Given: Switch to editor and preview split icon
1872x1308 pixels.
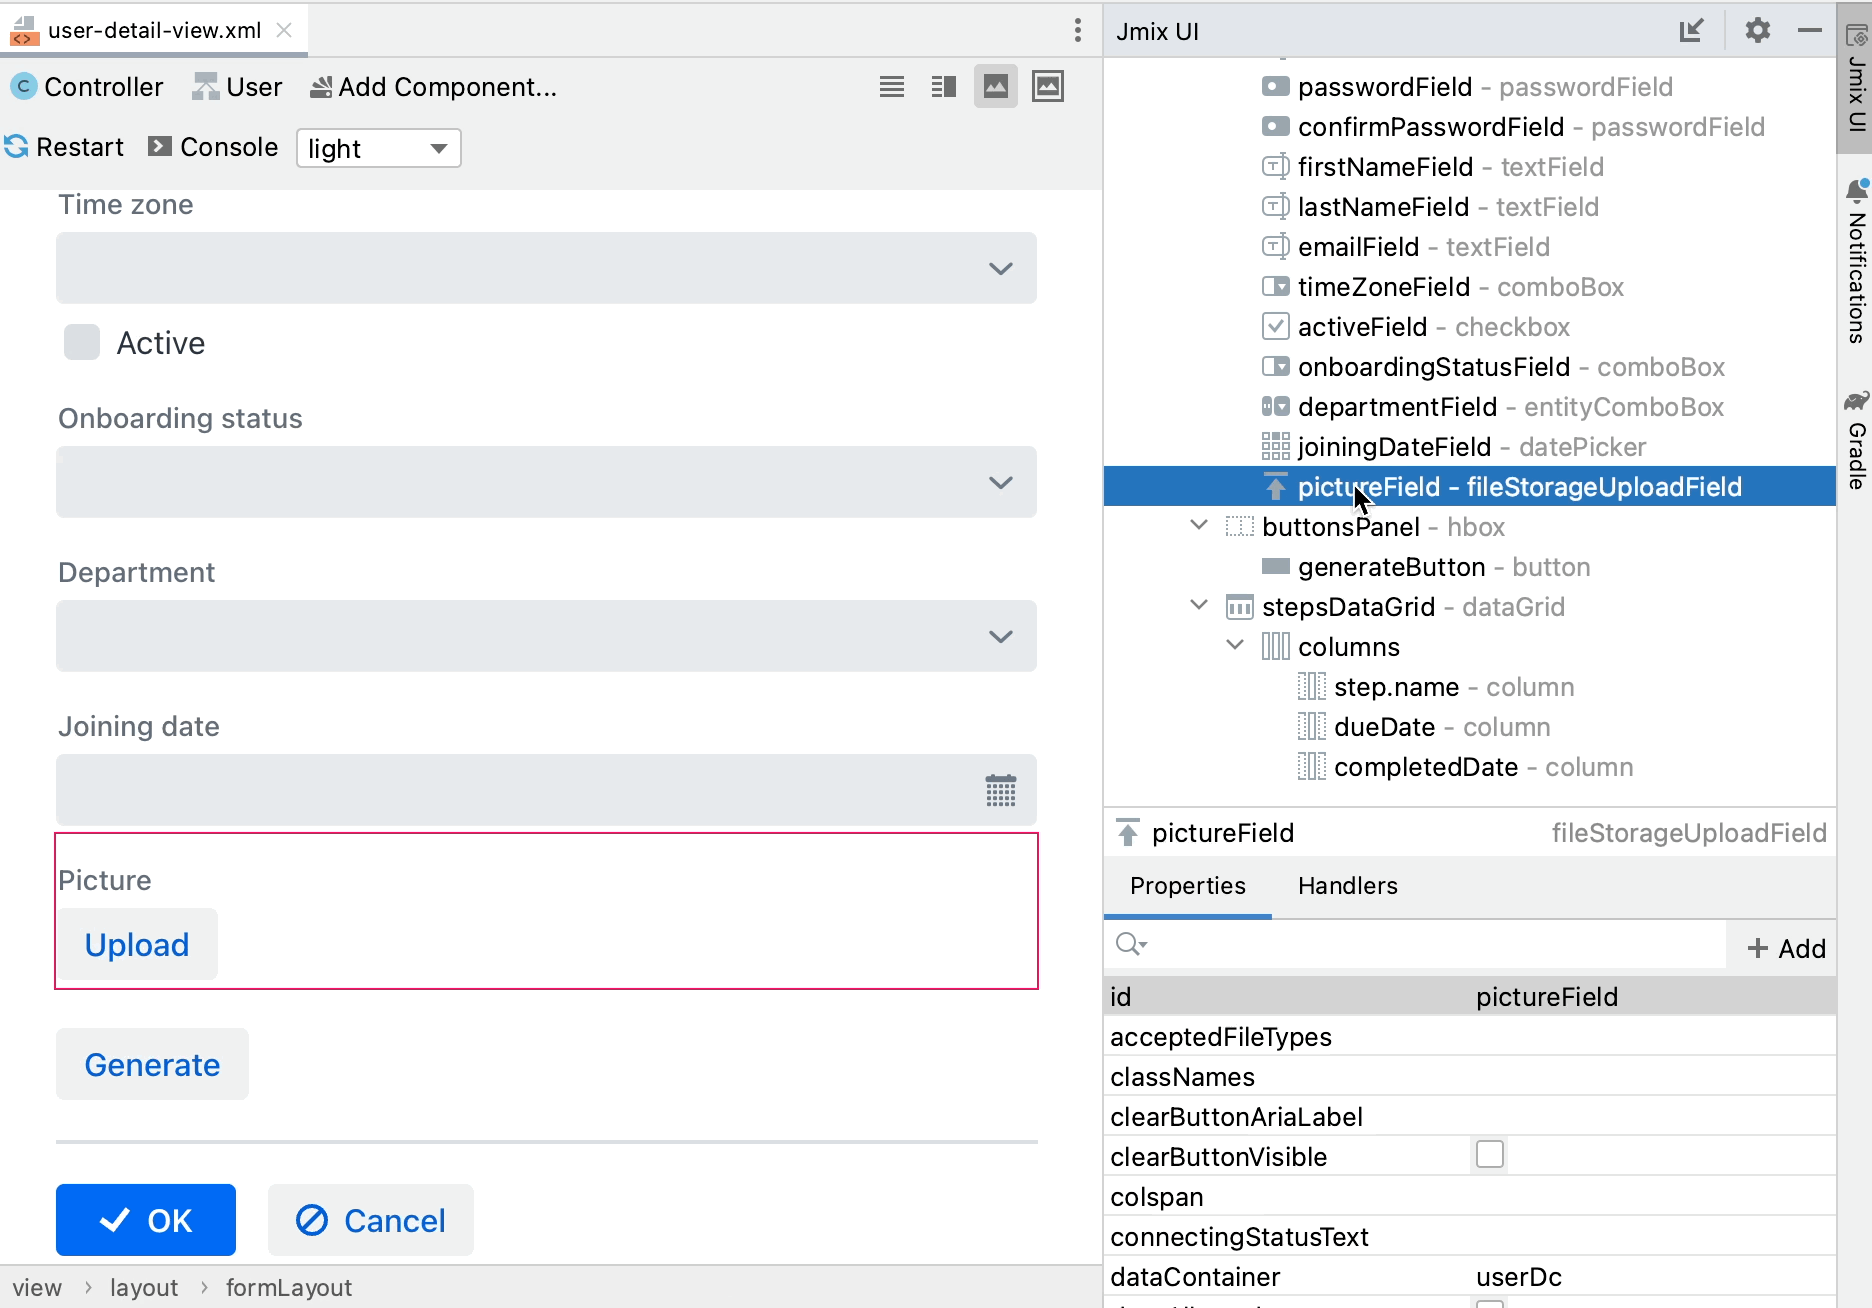Looking at the screenshot, I should (x=943, y=87).
